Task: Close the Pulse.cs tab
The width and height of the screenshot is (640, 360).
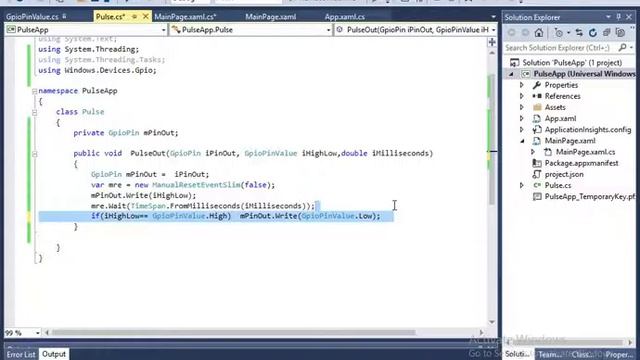Action: click(x=145, y=16)
